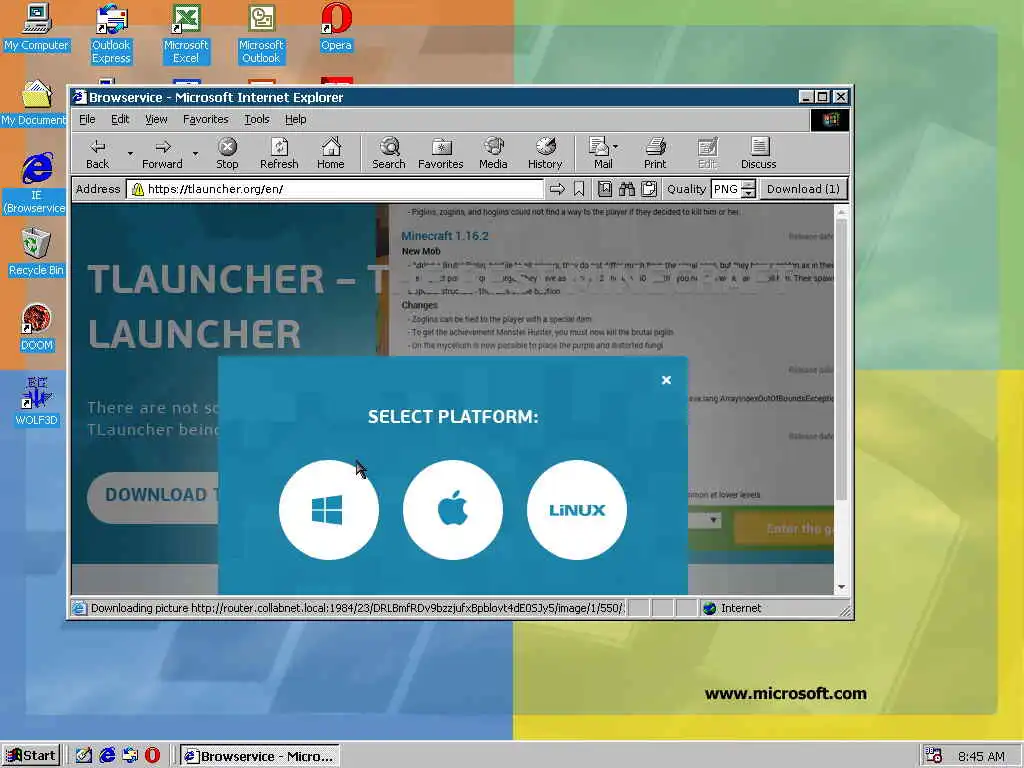The height and width of the screenshot is (768, 1024).
Task: Close the Select Platform popup
Action: coord(666,380)
